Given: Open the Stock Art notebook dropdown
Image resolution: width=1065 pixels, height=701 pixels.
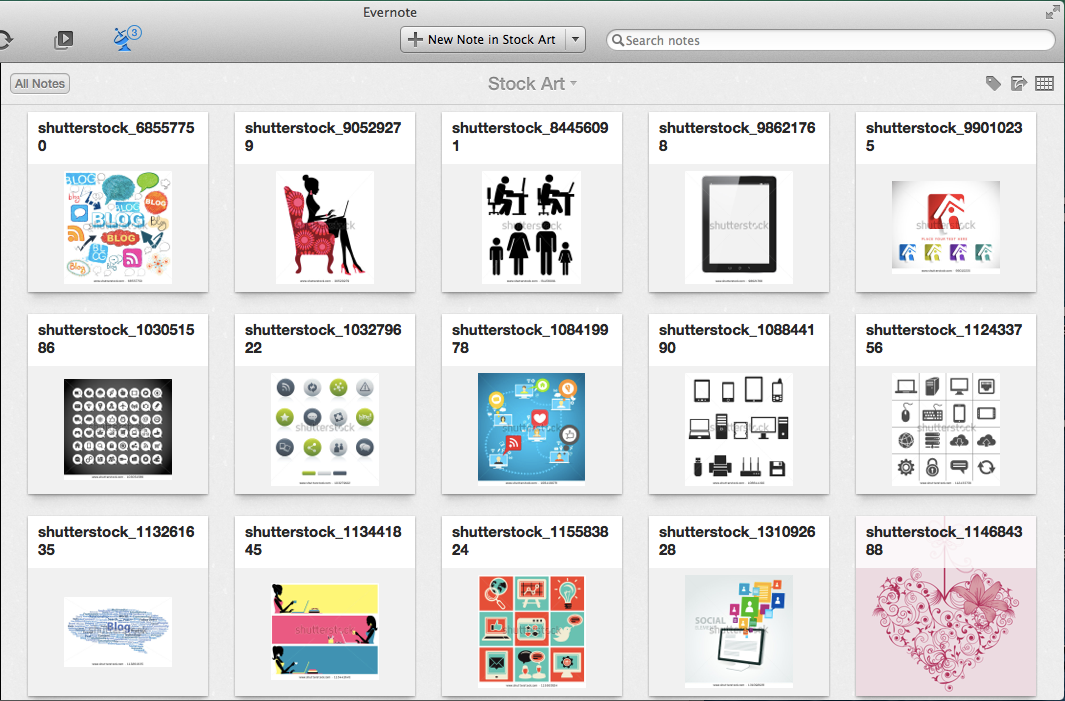Looking at the screenshot, I should (x=532, y=84).
